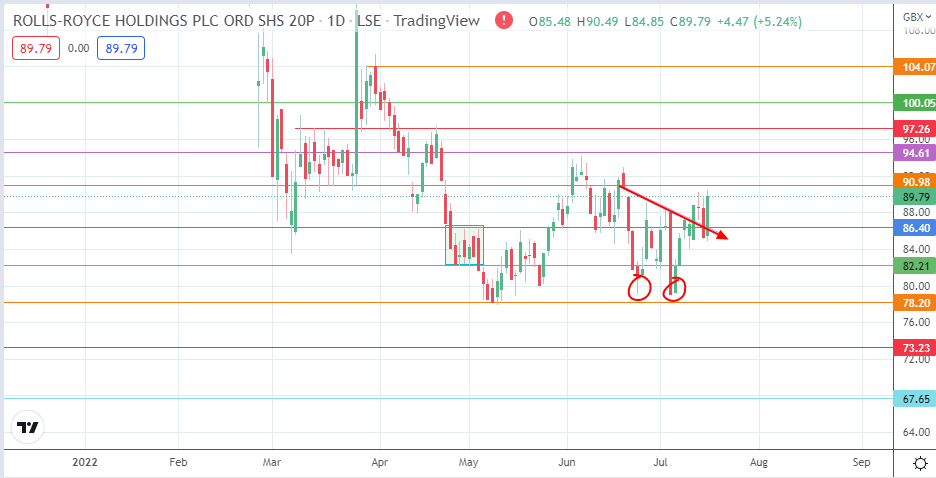The width and height of the screenshot is (936, 478).
Task: Select the 104.07 orange price label
Action: (x=915, y=67)
